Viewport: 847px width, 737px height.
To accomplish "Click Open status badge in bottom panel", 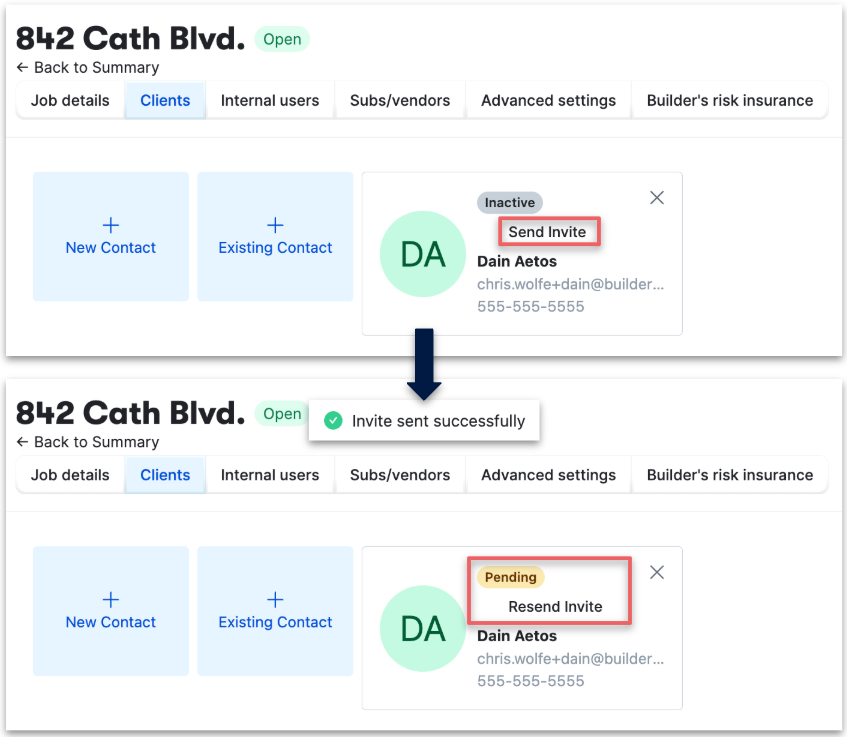I will pyautogui.click(x=281, y=413).
